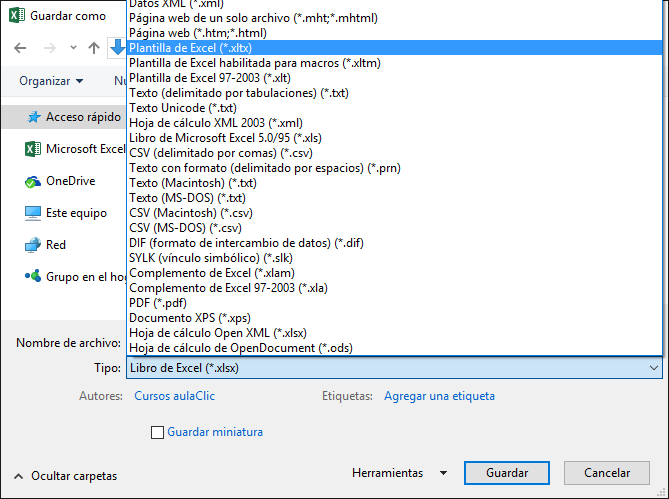The image size is (669, 499).
Task: Click the Acceso rápido star icon
Action: click(x=32, y=117)
